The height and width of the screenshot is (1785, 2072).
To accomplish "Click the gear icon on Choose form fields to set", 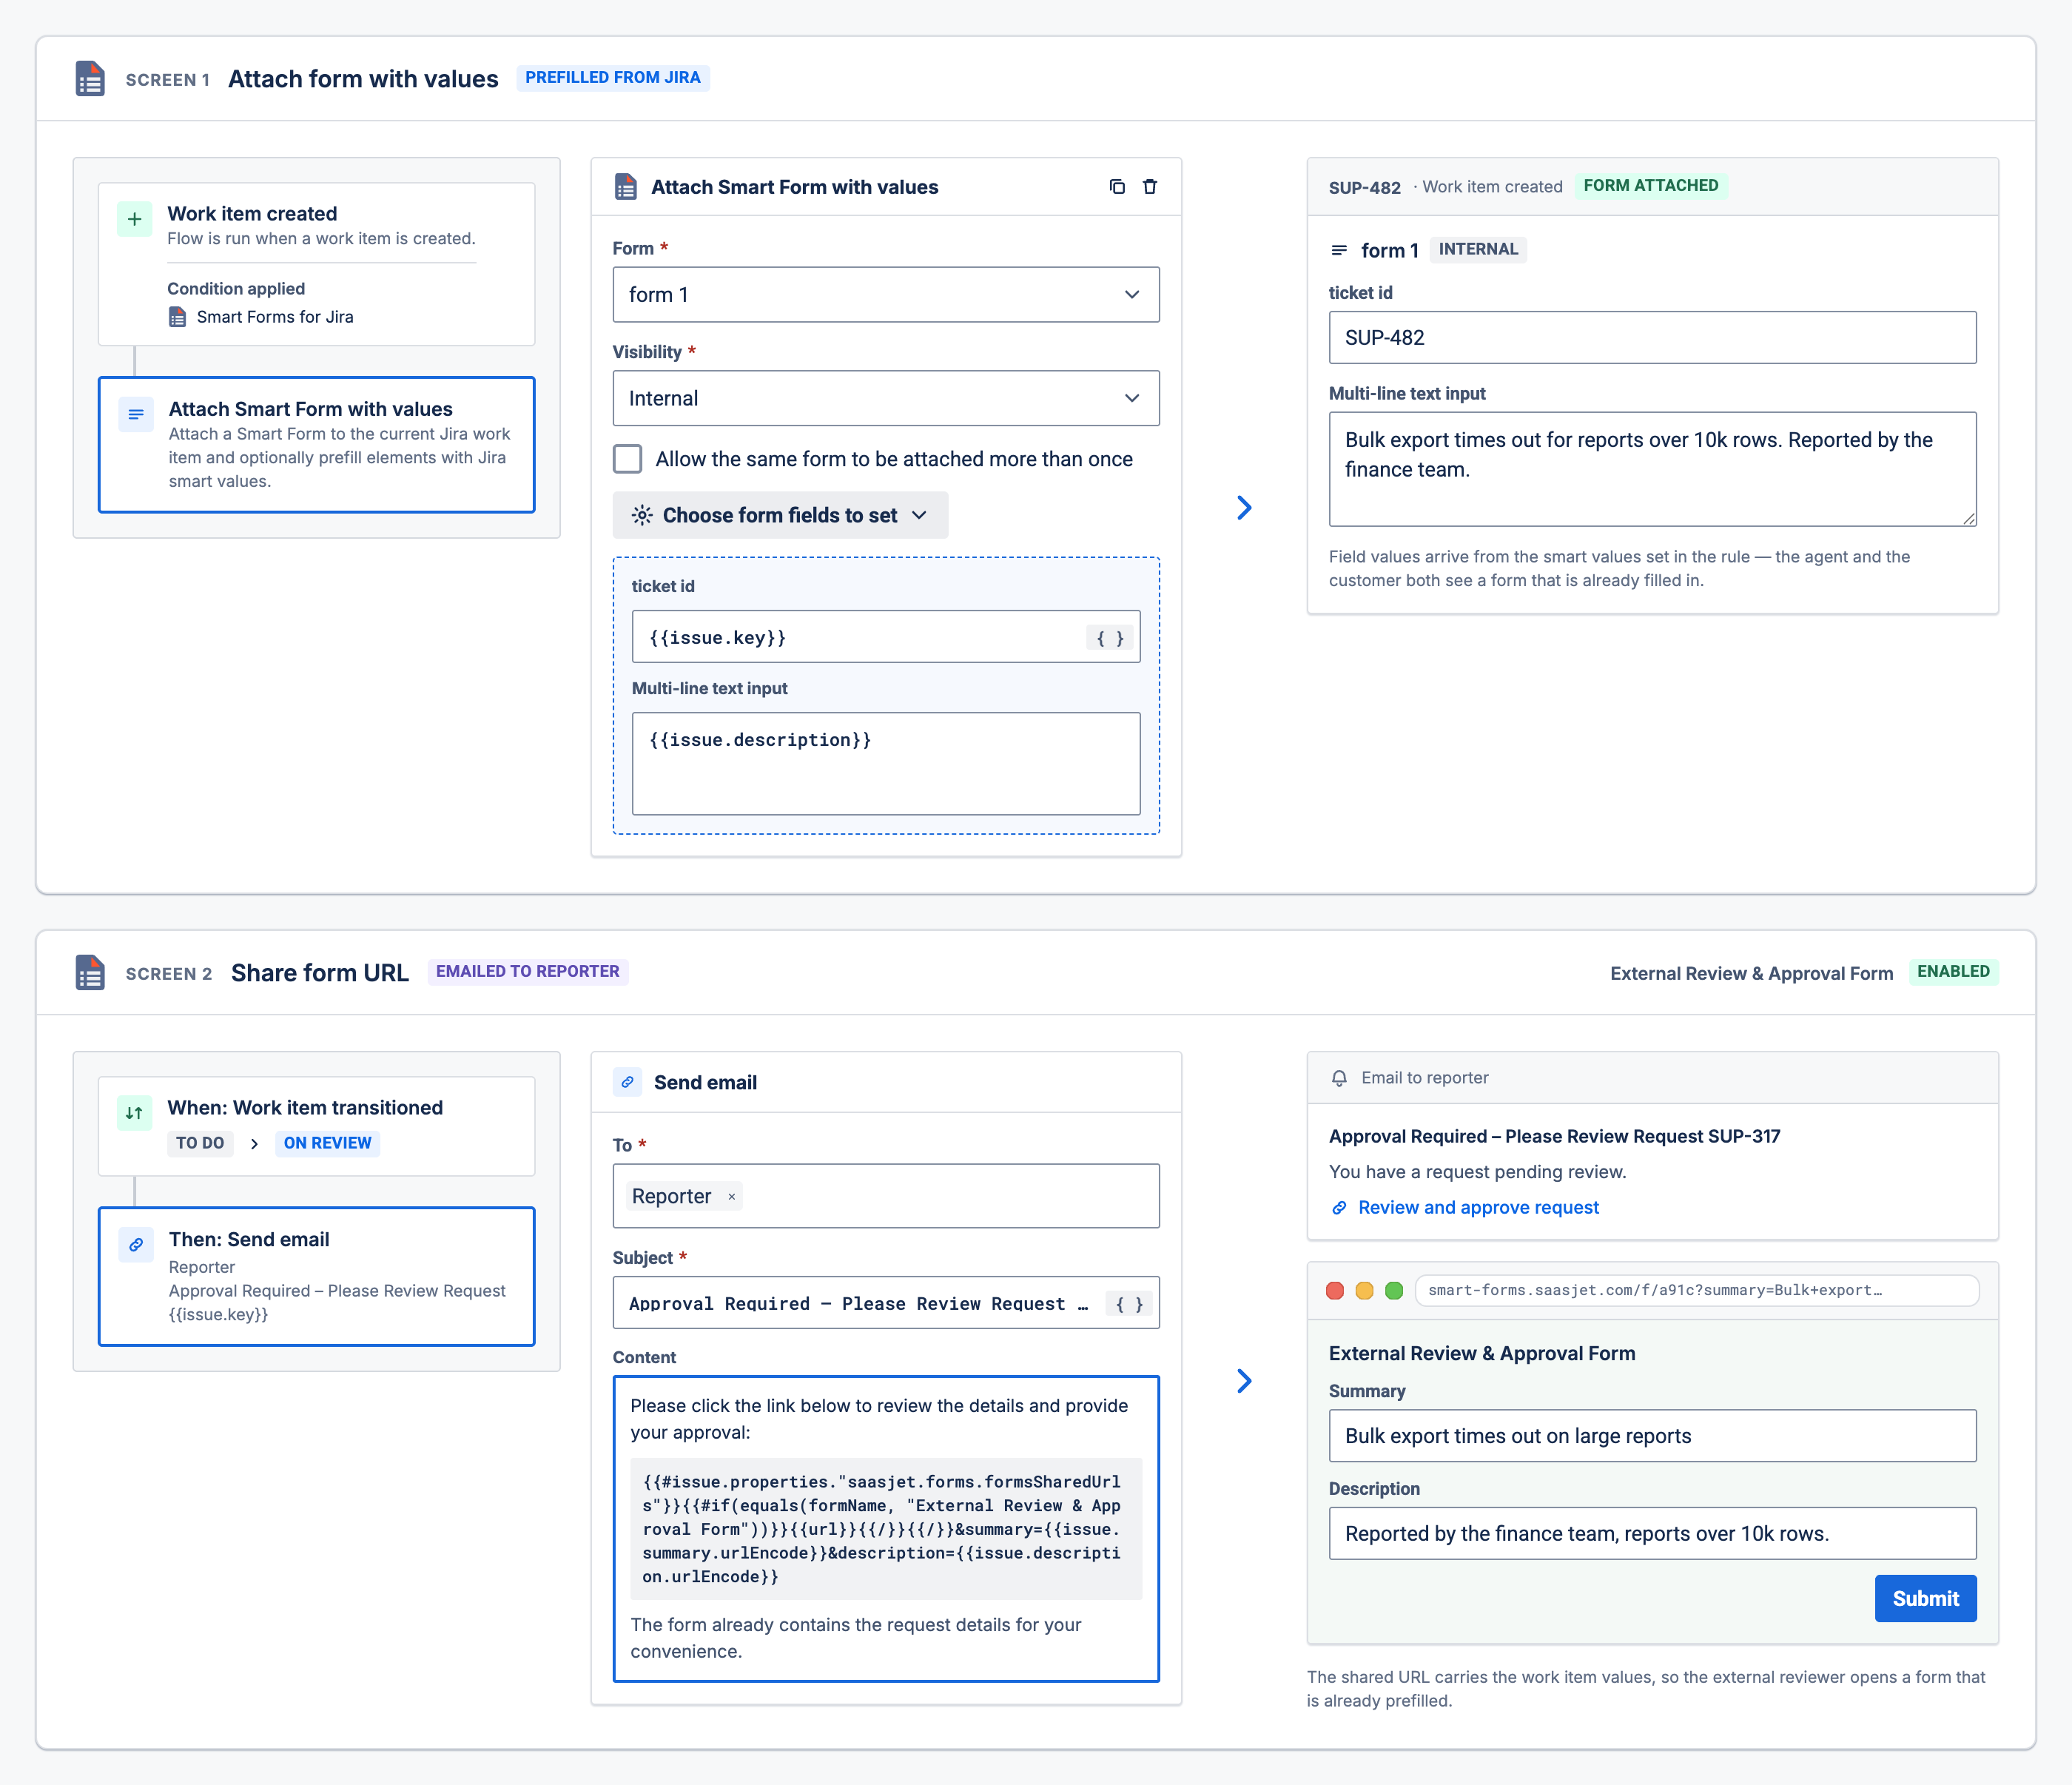I will [x=642, y=515].
